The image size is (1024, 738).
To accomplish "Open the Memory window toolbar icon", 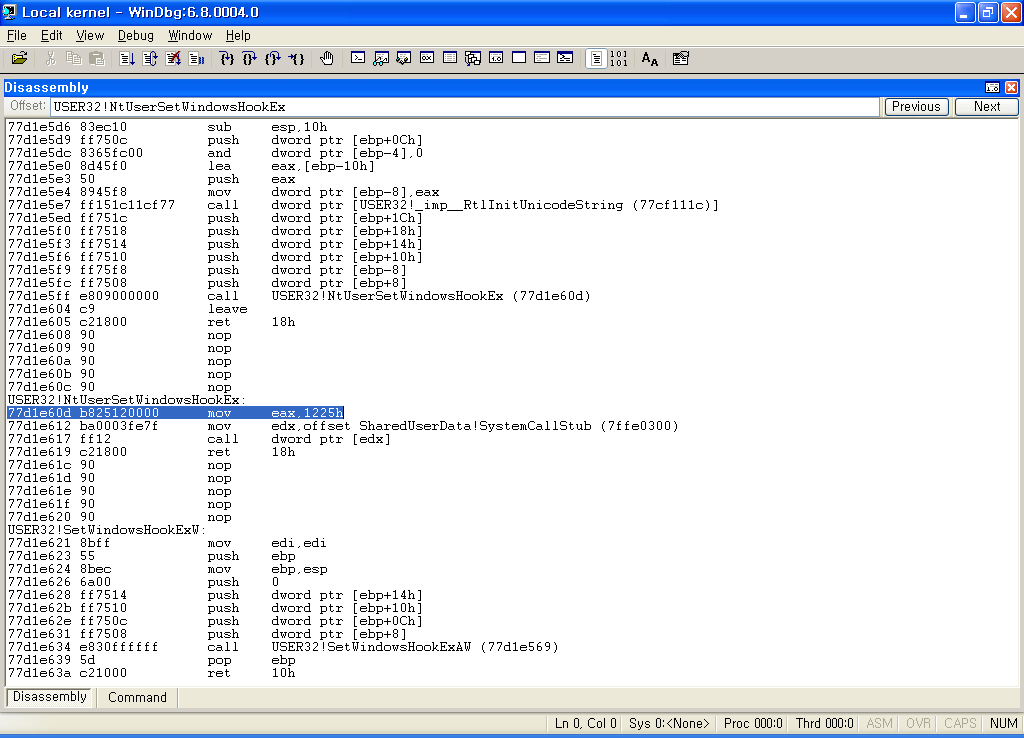I will click(x=450, y=58).
